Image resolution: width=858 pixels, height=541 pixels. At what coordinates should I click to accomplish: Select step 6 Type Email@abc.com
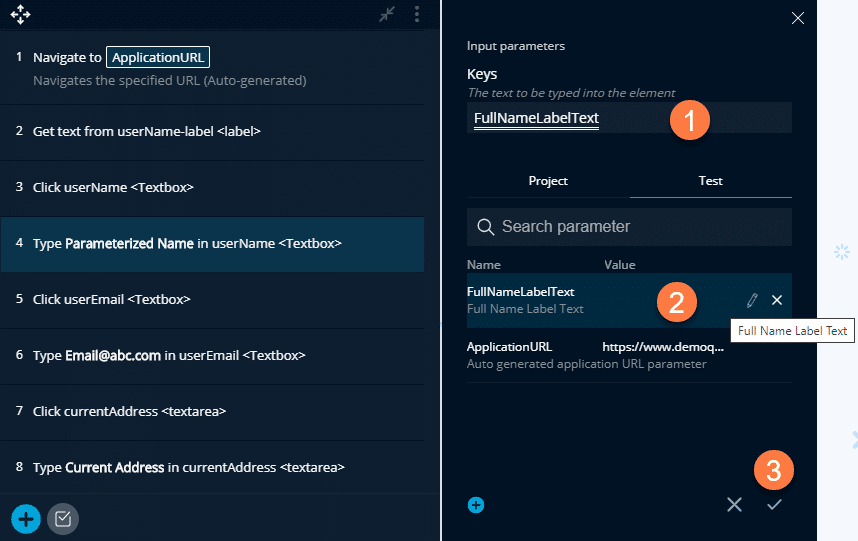point(212,356)
